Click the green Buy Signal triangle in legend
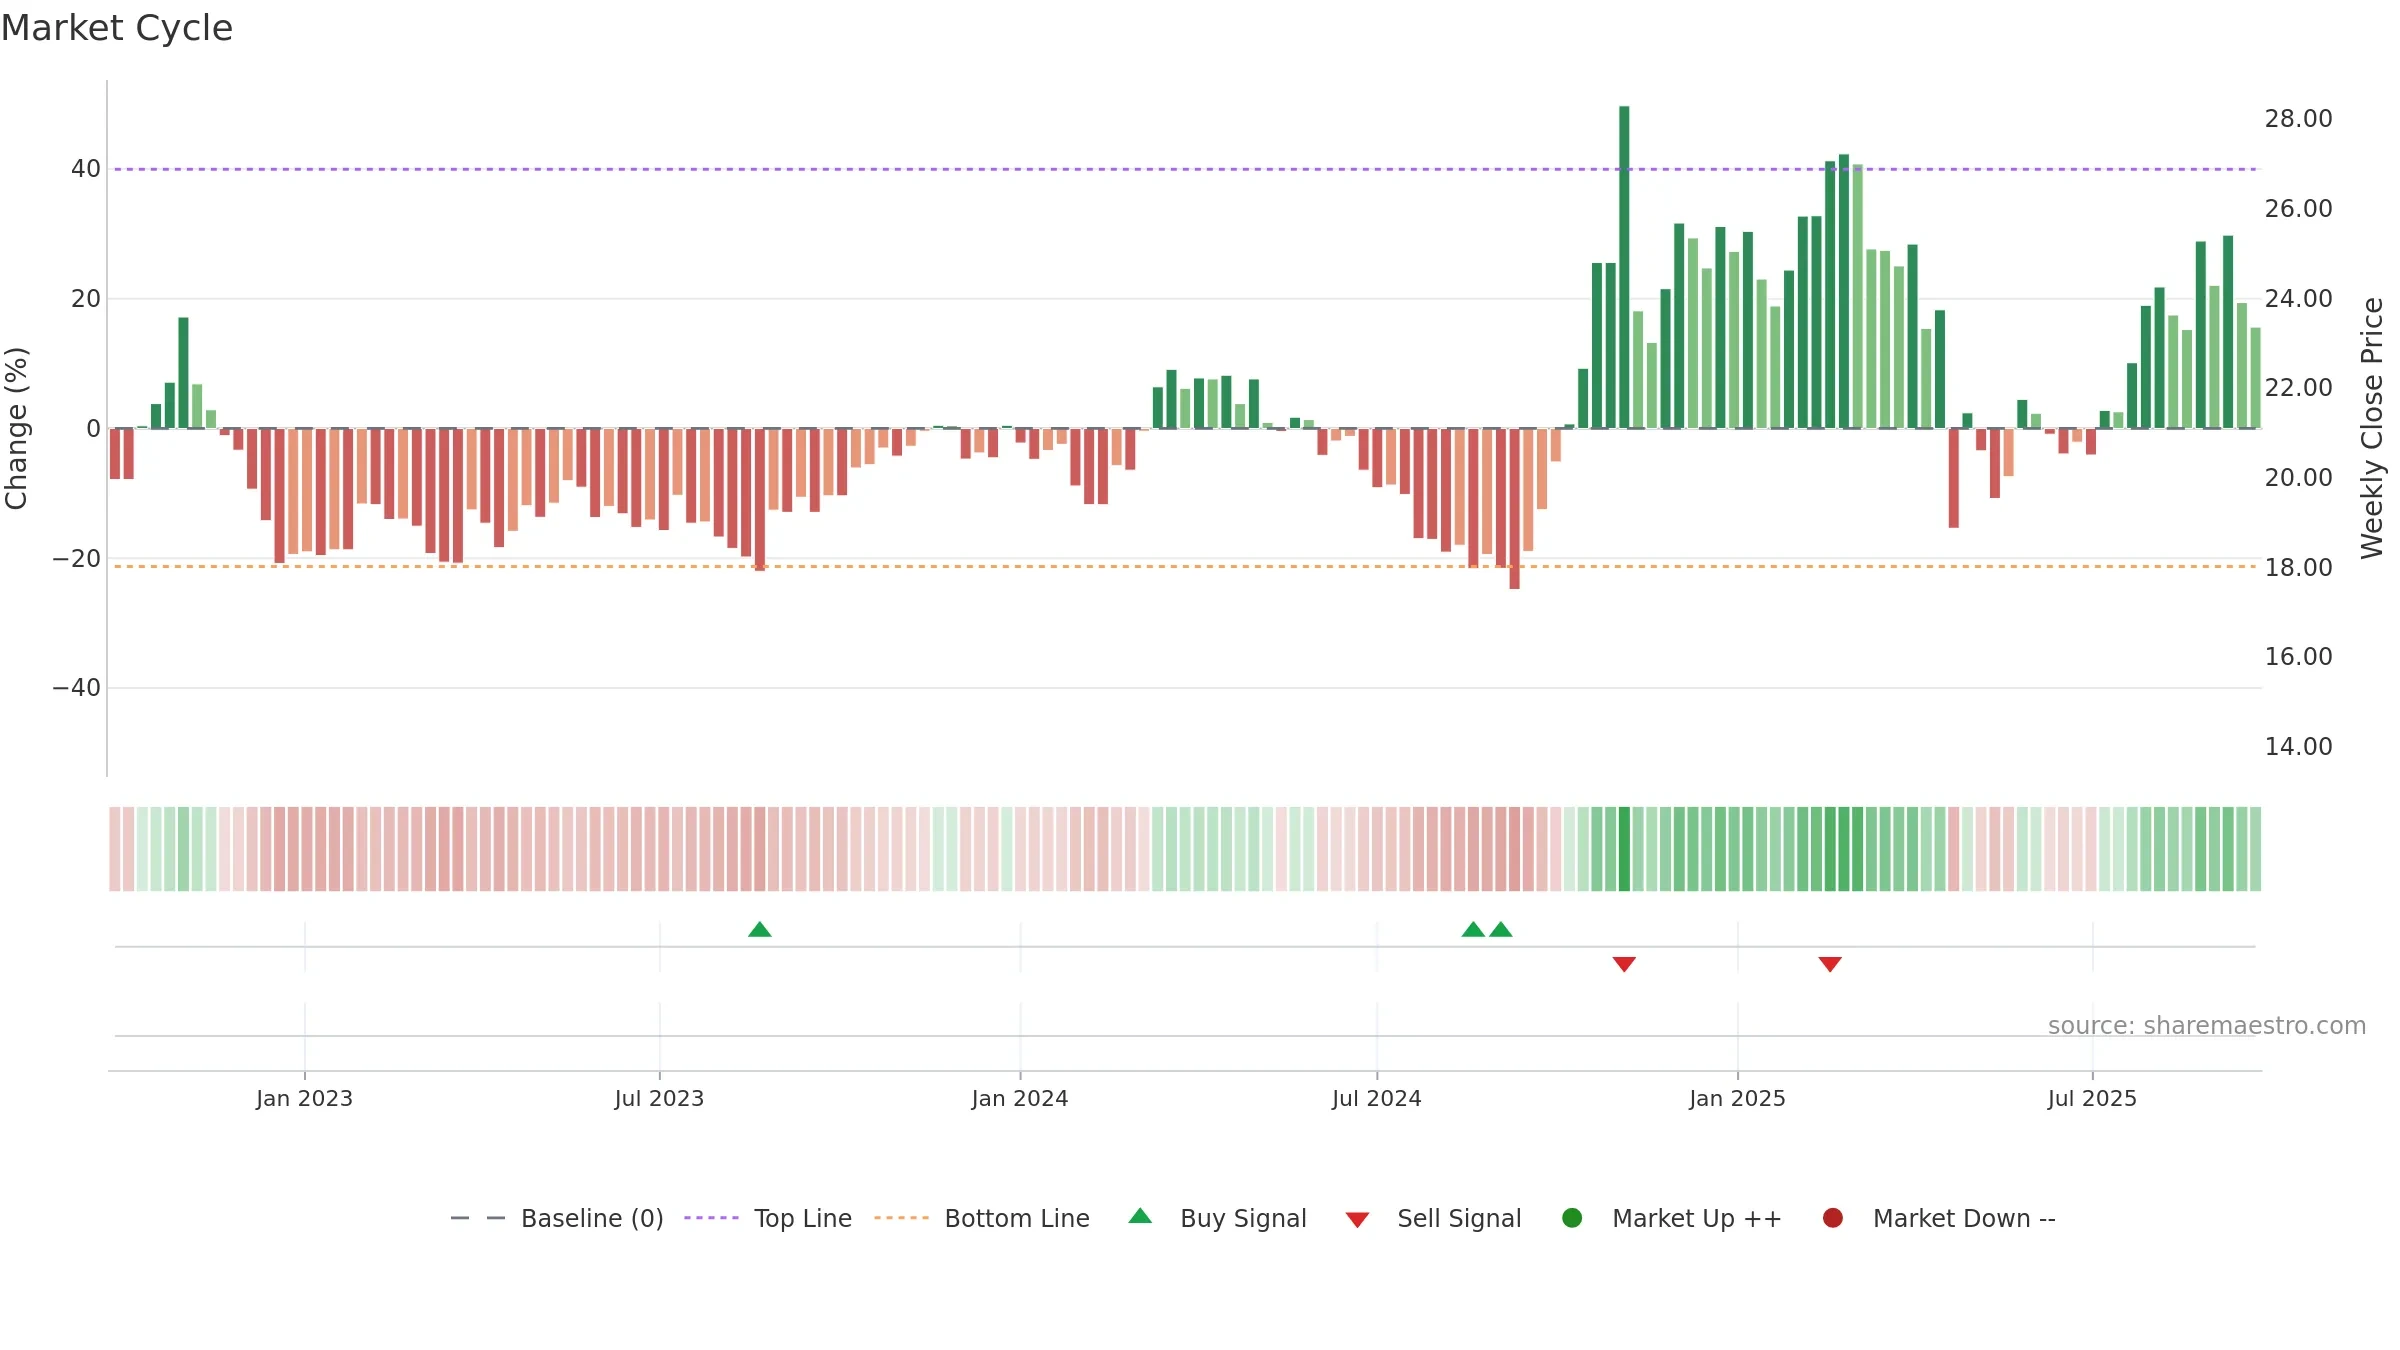Image resolution: width=2400 pixels, height=1350 pixels. click(1140, 1216)
